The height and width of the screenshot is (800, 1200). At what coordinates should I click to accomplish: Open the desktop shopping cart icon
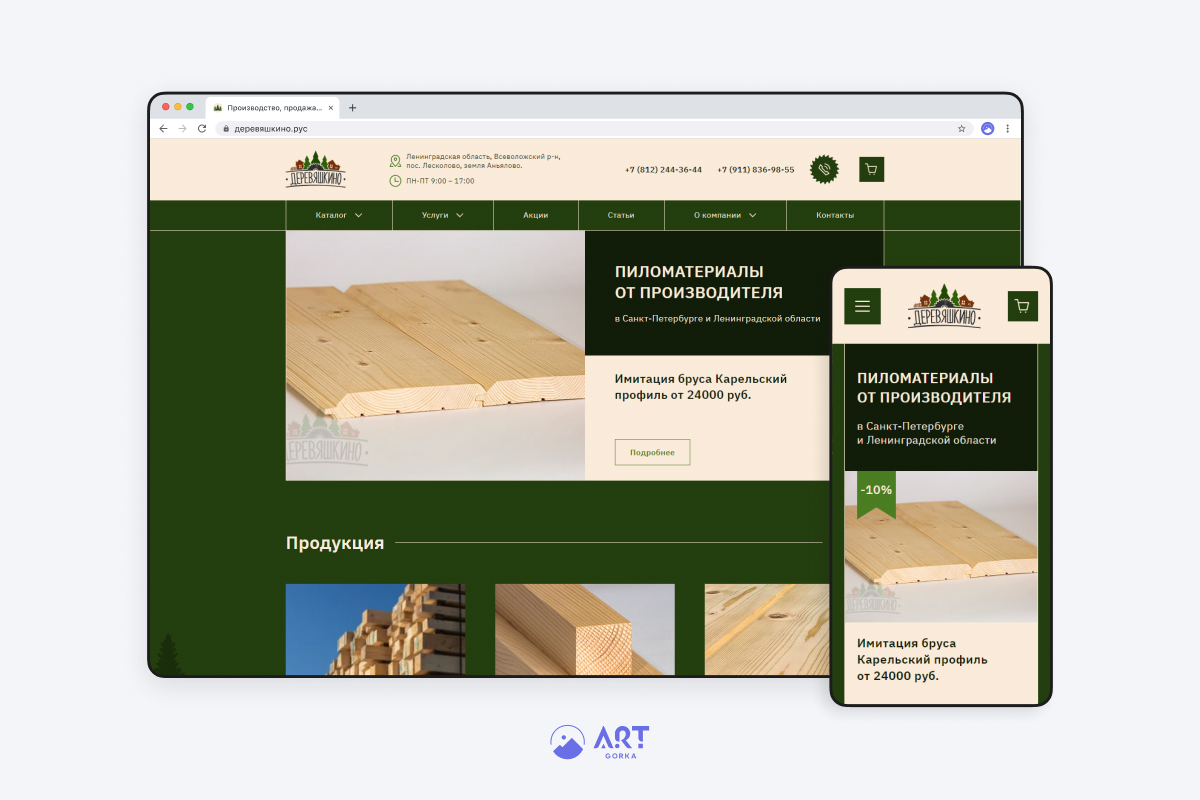point(871,169)
